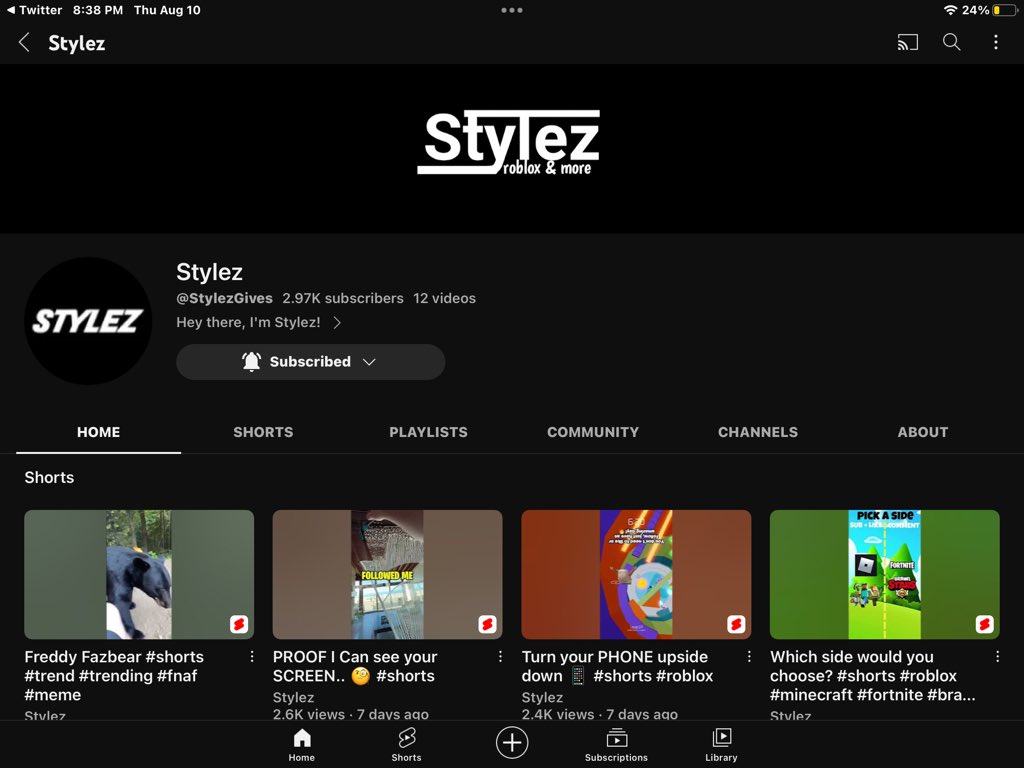Expand channel description 'Hey there, I'm Stylez!'

[259, 323]
